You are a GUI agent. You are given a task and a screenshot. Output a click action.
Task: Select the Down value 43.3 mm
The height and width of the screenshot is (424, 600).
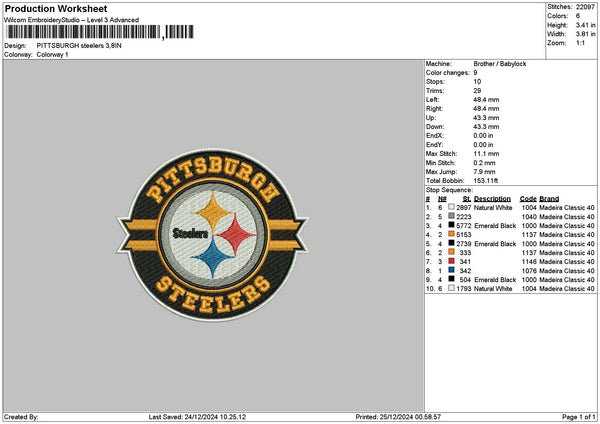pyautogui.click(x=486, y=127)
